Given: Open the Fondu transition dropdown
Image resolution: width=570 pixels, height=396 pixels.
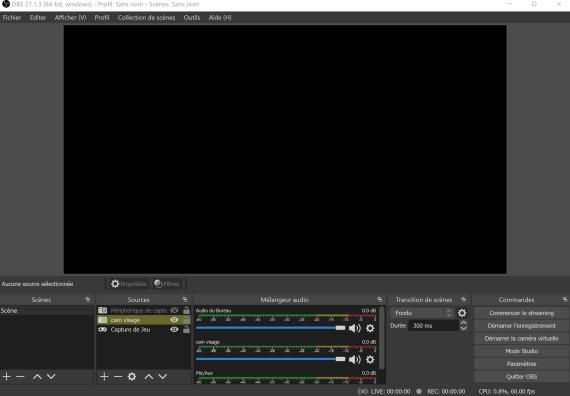Looking at the screenshot, I should [422, 313].
